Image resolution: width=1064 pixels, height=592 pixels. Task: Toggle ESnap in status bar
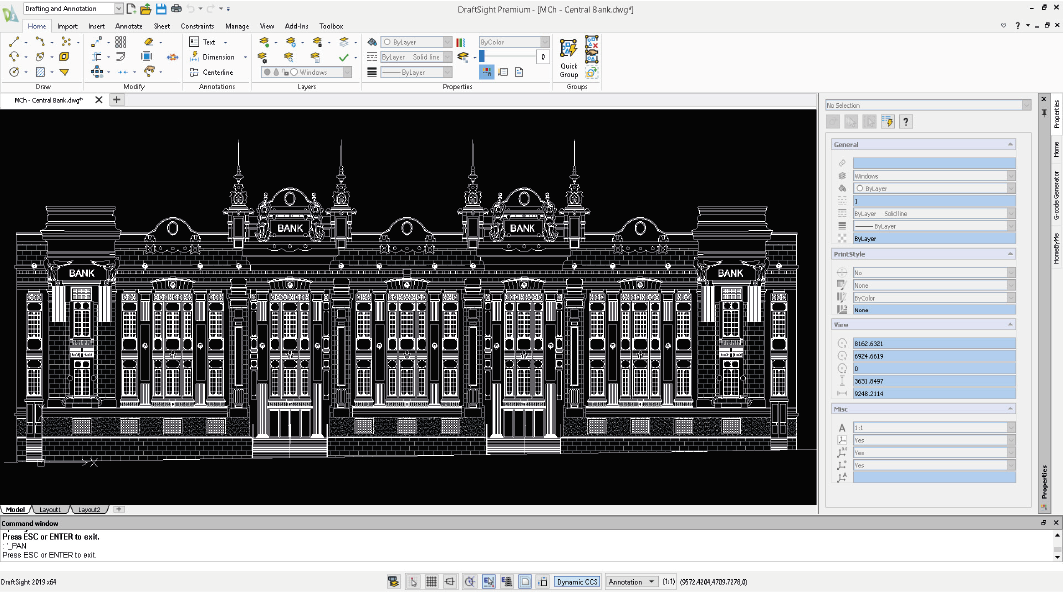[x=489, y=582]
